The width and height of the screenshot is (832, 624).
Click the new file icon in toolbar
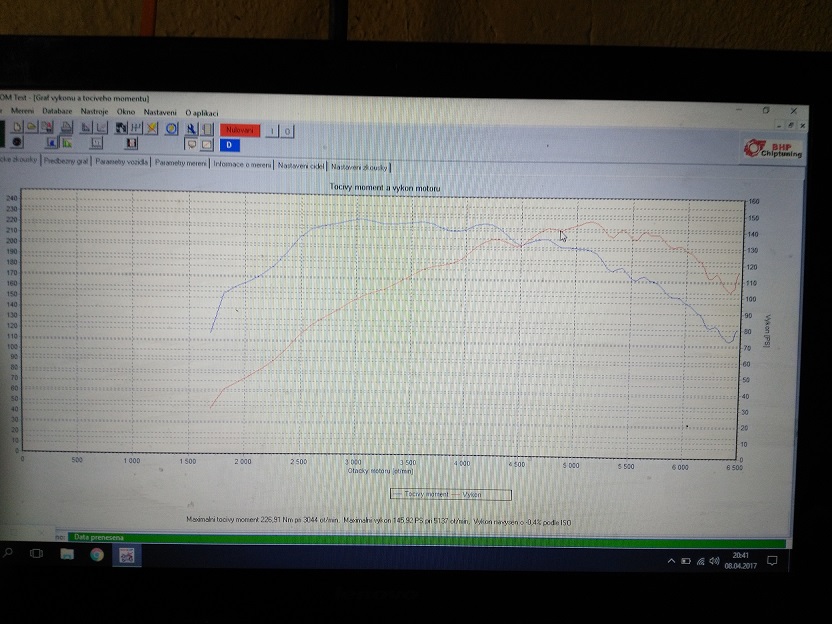(x=19, y=128)
